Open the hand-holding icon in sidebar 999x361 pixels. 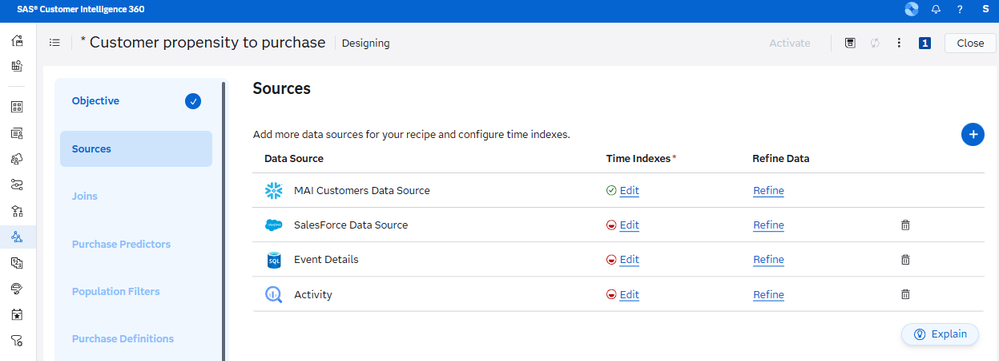tap(17, 289)
